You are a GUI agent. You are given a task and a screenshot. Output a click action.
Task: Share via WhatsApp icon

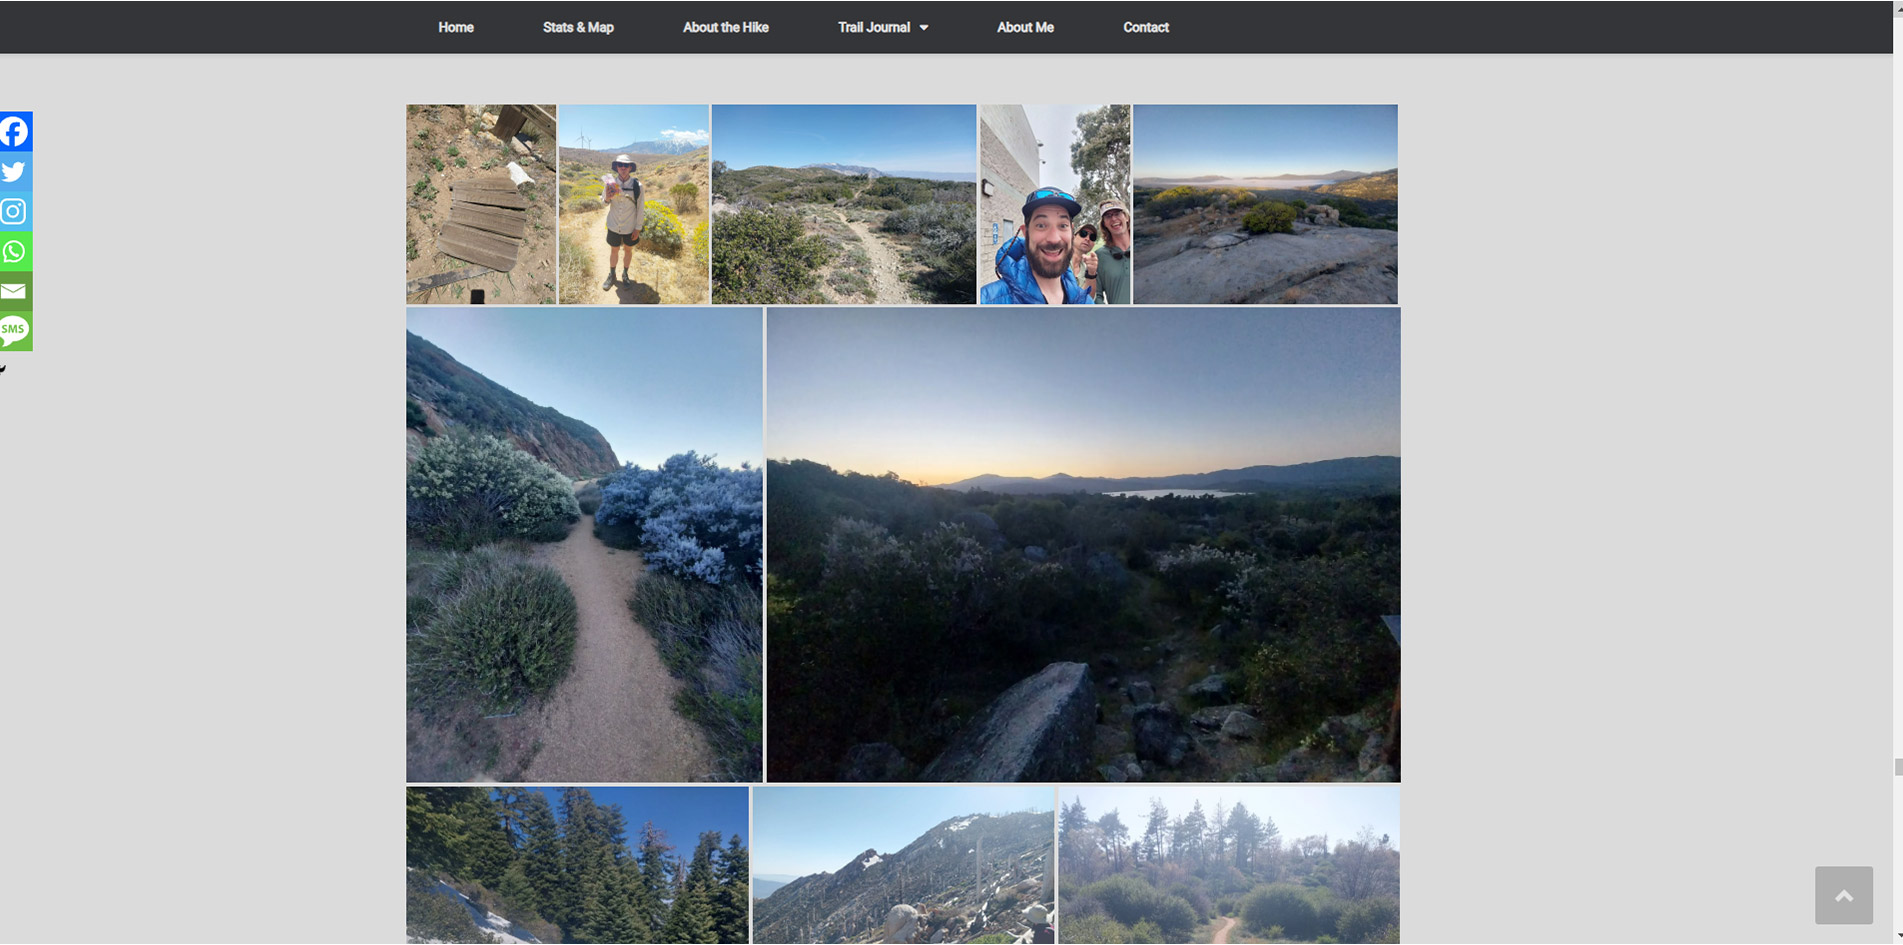[16, 252]
